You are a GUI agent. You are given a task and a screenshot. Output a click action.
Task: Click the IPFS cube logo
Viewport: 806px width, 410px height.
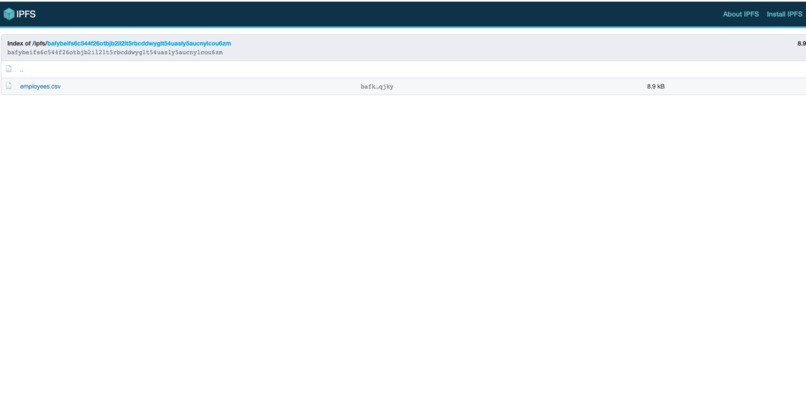click(9, 14)
